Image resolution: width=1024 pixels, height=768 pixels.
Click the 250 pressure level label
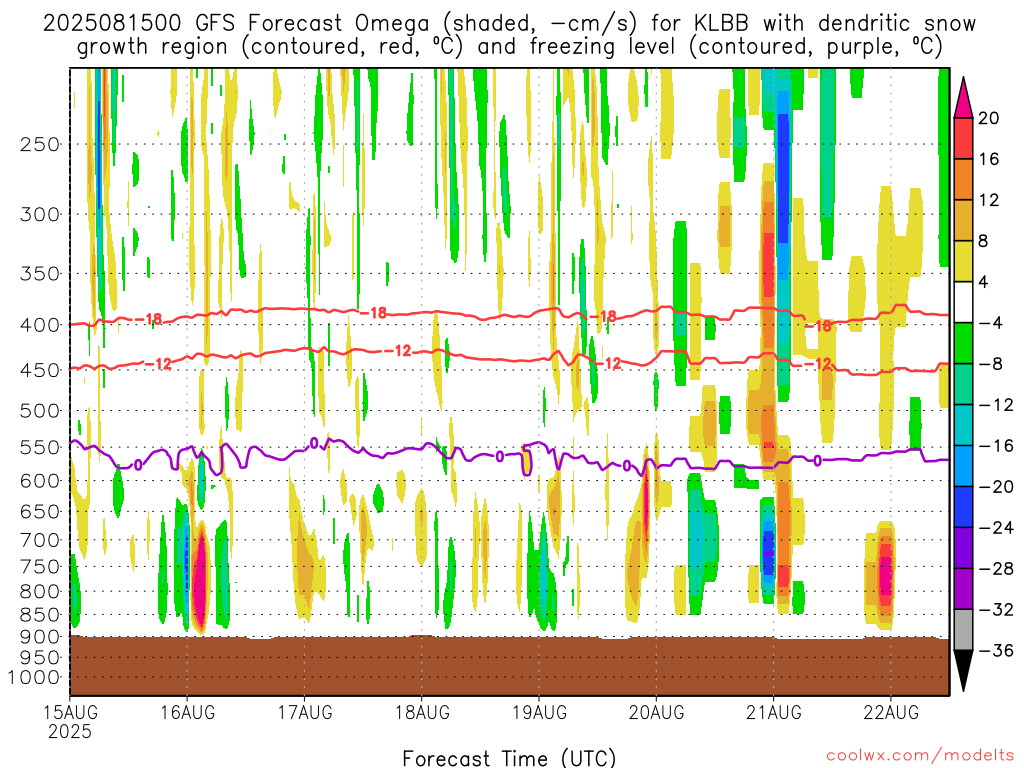[39, 144]
